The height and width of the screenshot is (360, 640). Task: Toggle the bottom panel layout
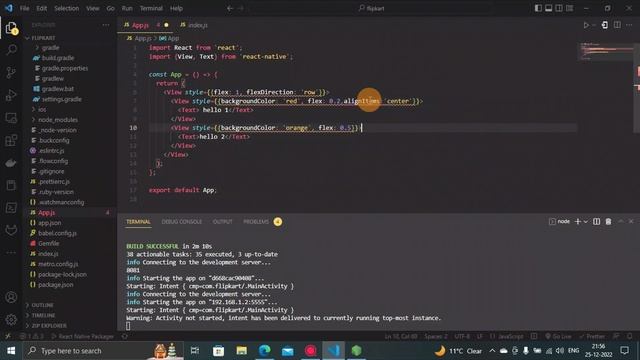pos(549,8)
